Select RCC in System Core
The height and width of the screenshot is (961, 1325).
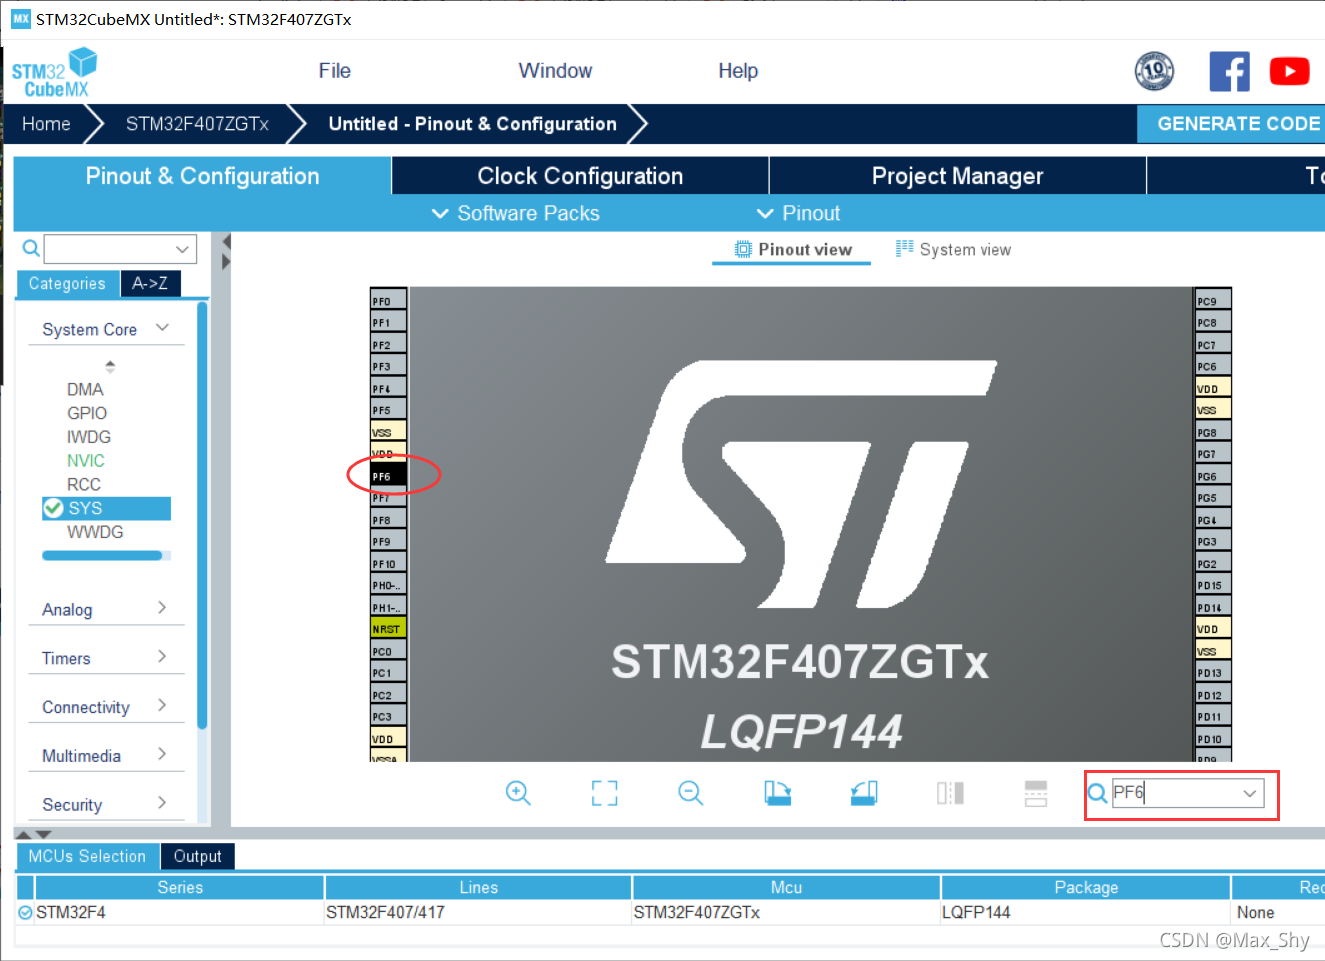(x=84, y=485)
